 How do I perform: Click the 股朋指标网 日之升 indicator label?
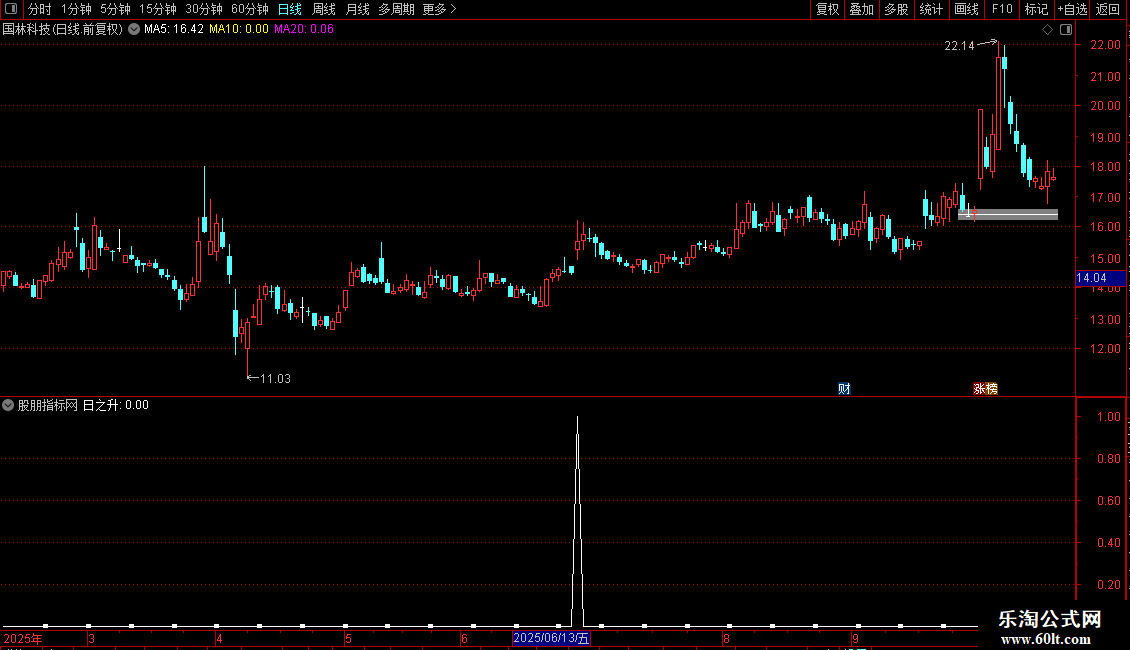pyautogui.click(x=83, y=405)
